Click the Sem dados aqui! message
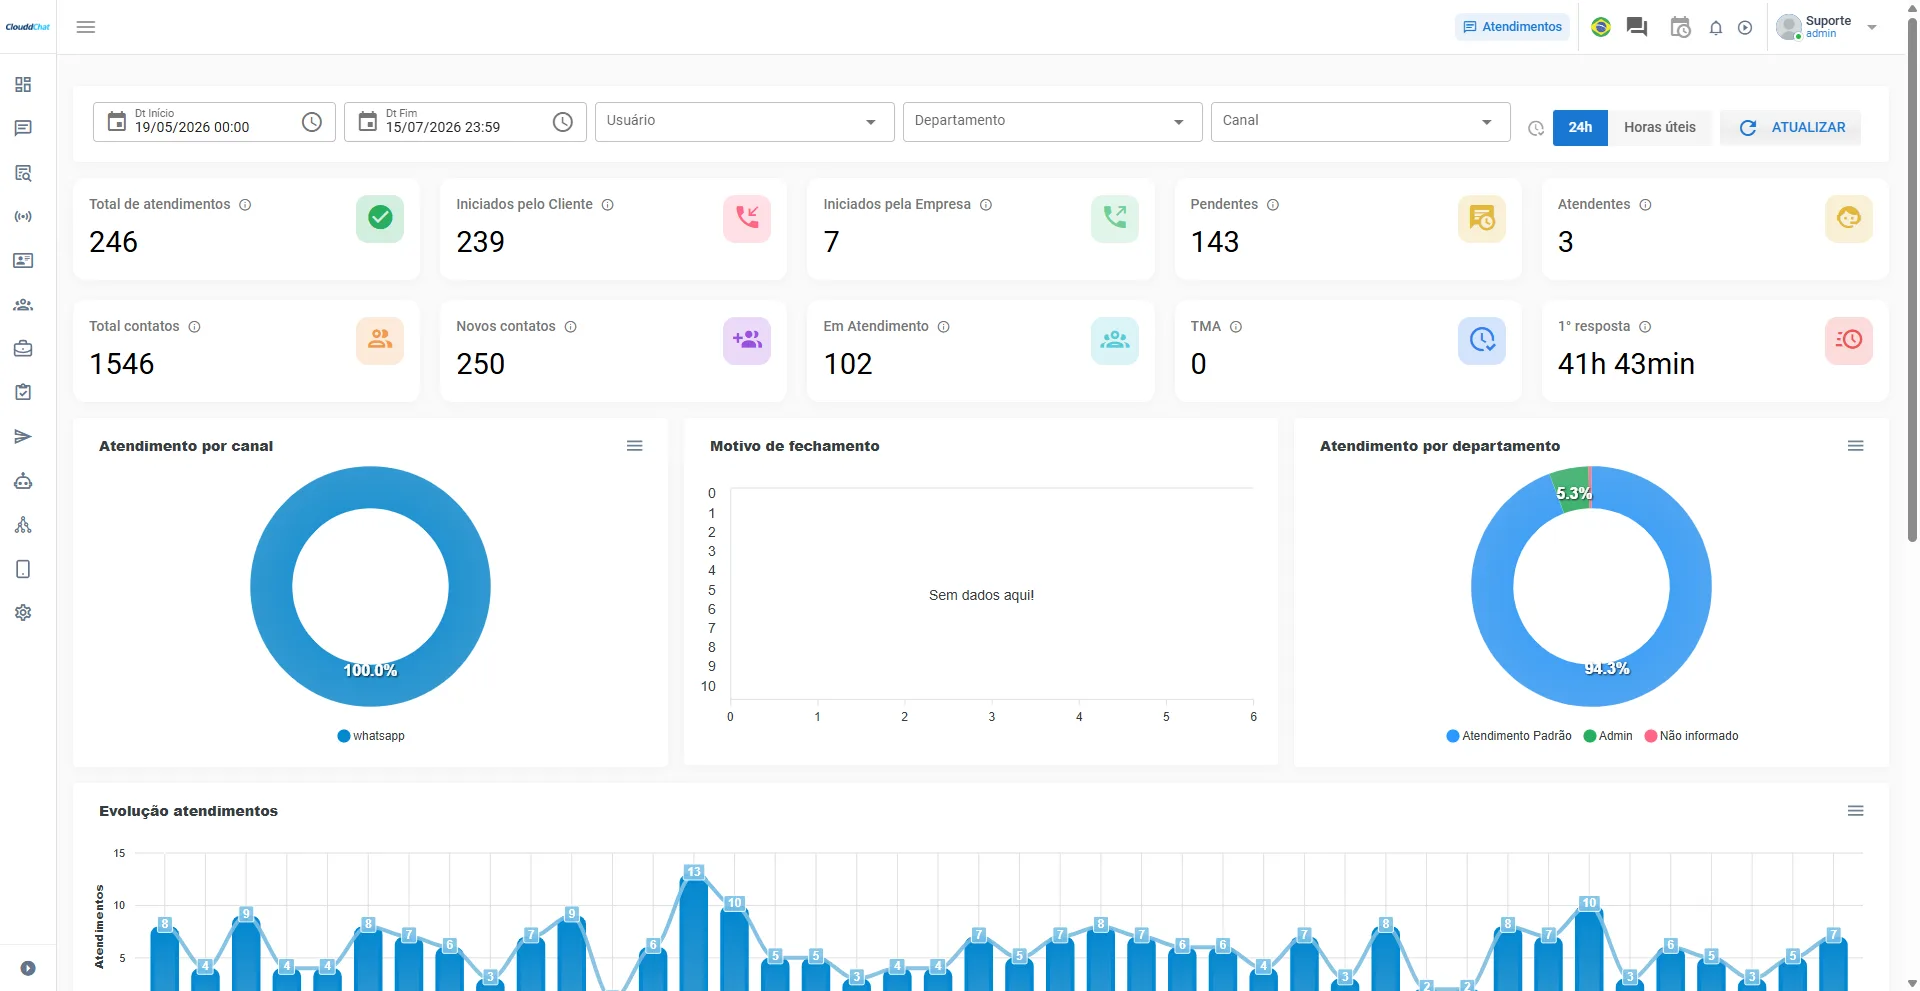This screenshot has width=1920, height=991. tap(981, 595)
